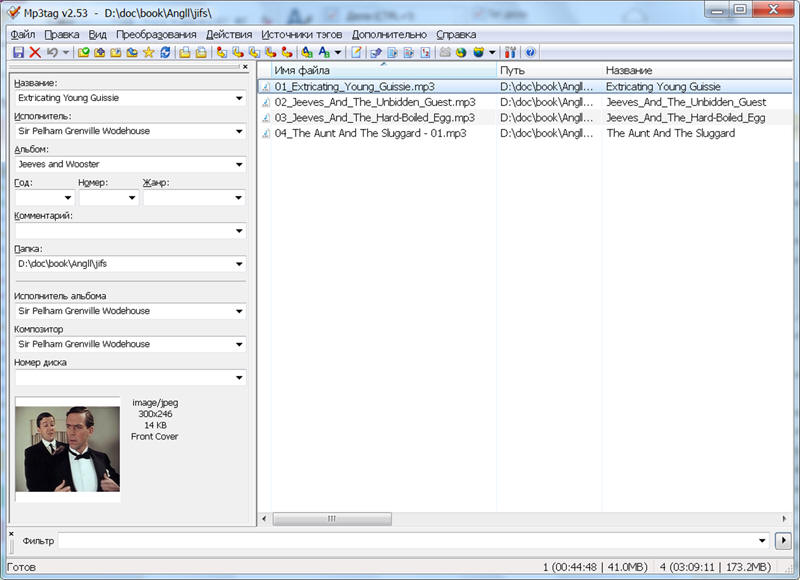The width and height of the screenshot is (800, 580).
Task: Sort by Путь column header
Action: [549, 70]
